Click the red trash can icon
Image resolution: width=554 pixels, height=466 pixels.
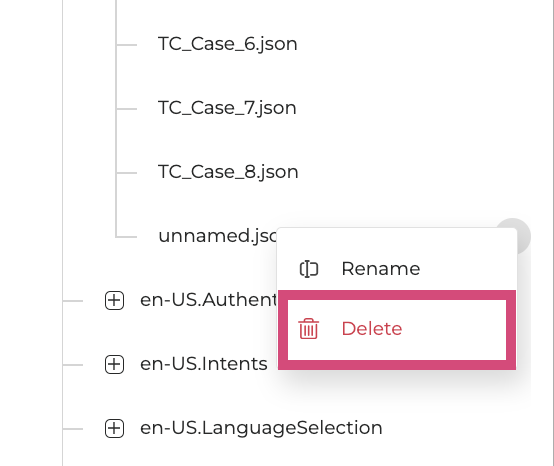pos(308,329)
